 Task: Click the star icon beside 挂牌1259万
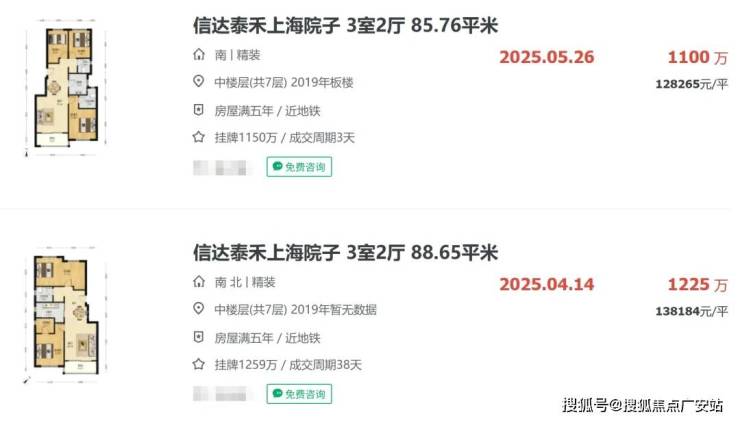pyautogui.click(x=199, y=364)
